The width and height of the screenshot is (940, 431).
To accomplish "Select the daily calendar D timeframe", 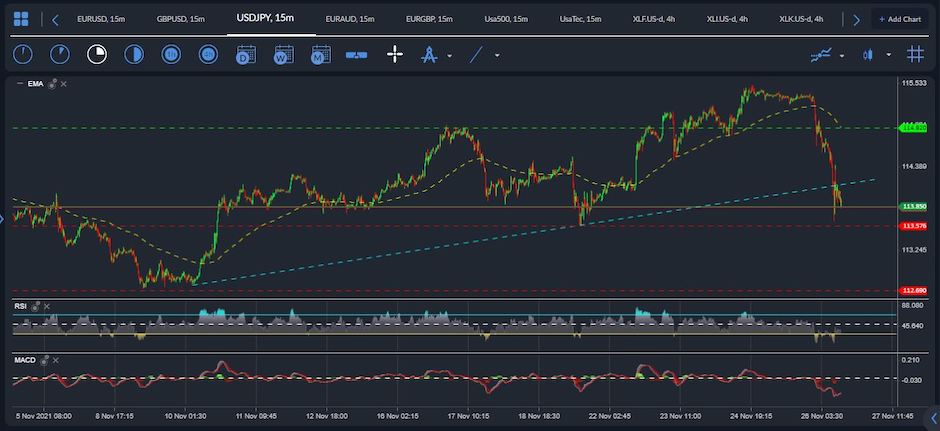I will click(x=246, y=55).
